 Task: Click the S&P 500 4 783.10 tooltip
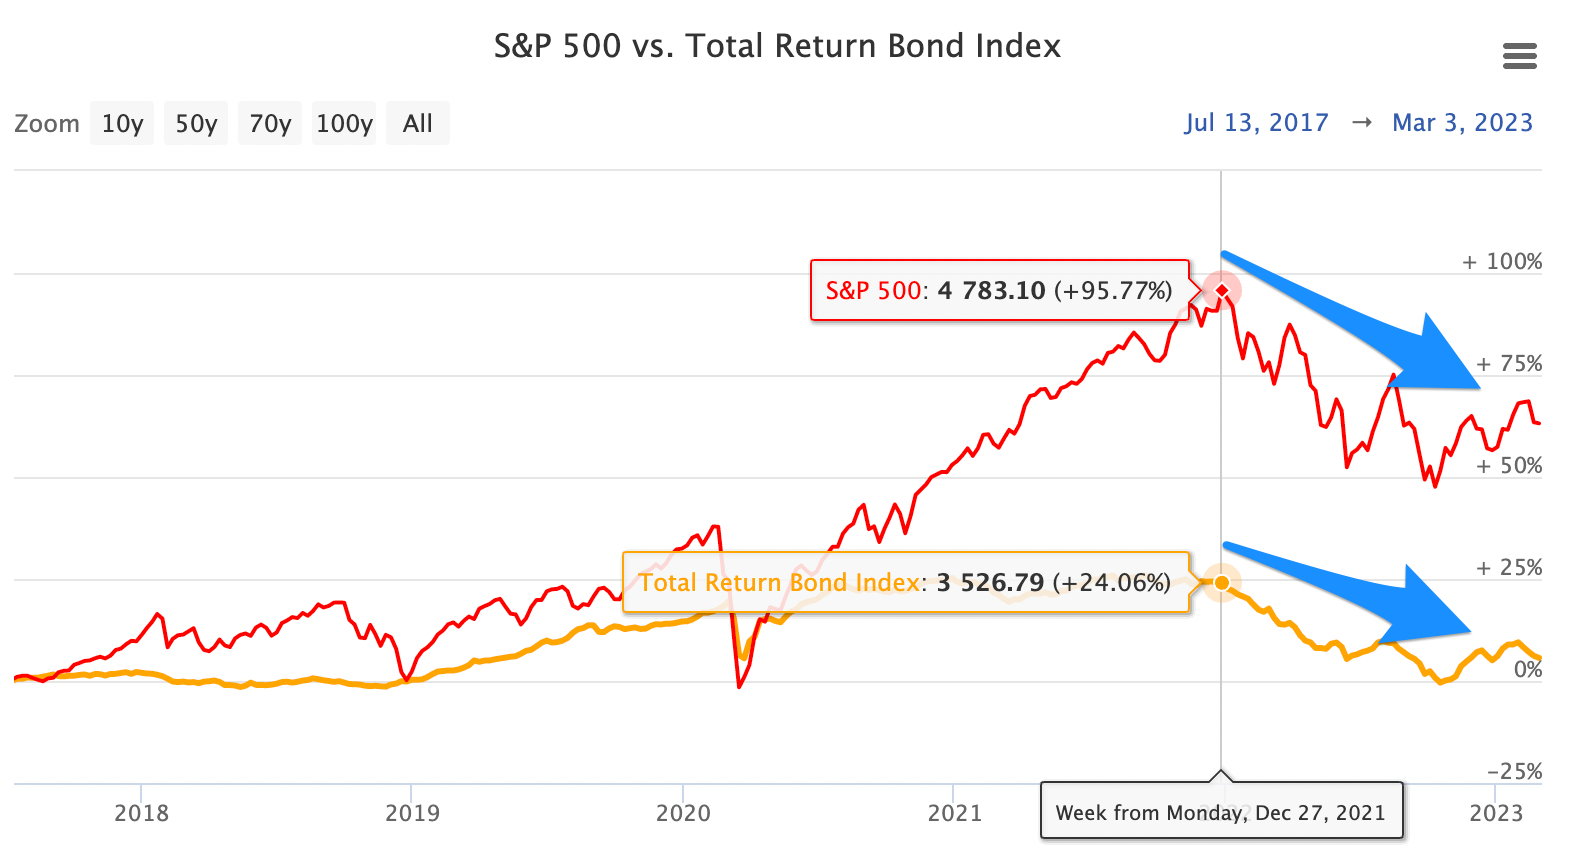pos(998,291)
